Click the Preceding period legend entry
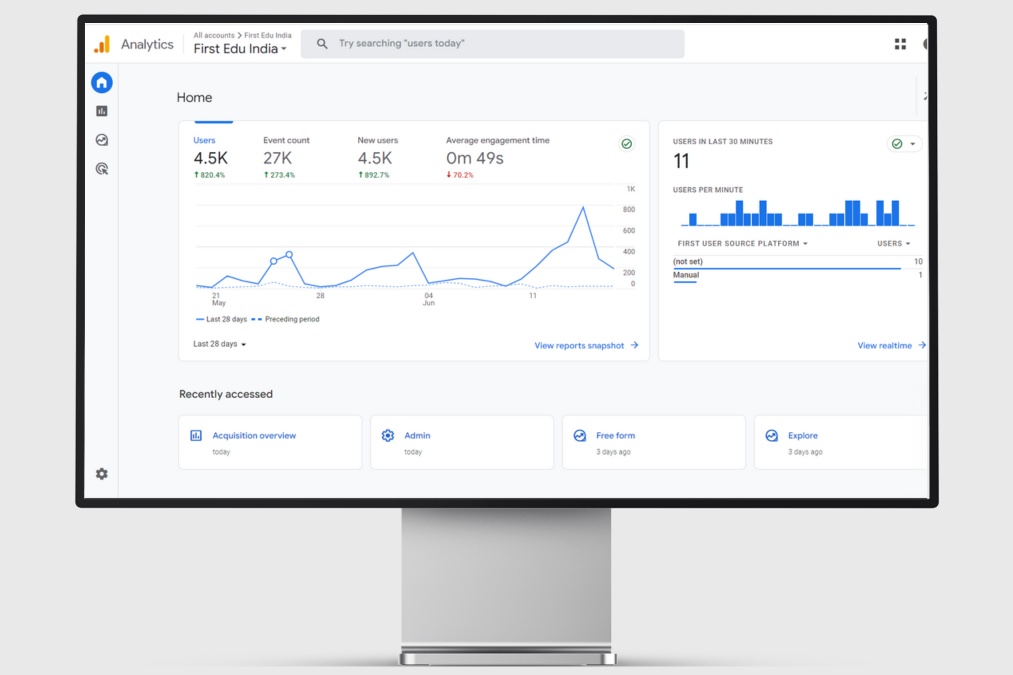This screenshot has width=1013, height=675. click(286, 319)
